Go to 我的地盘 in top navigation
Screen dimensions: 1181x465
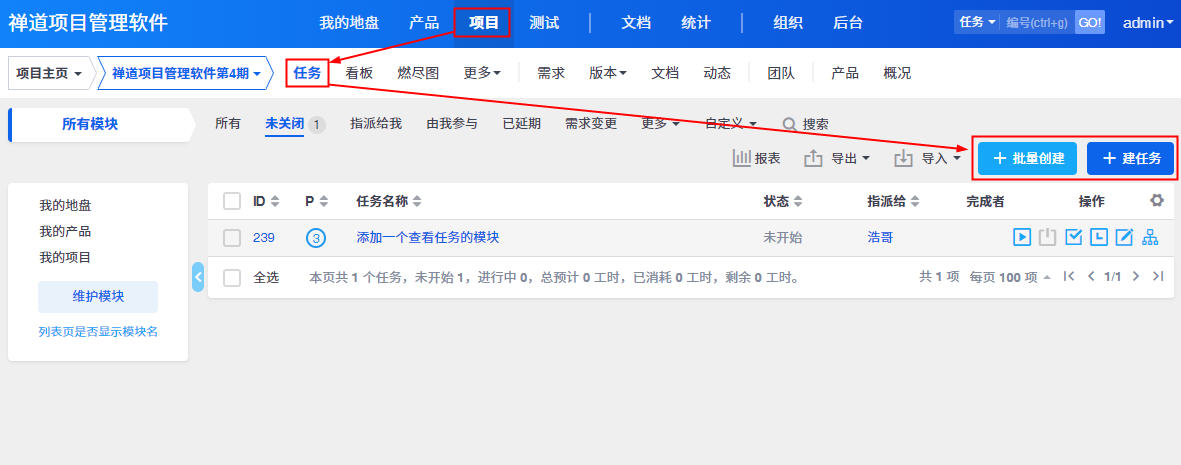pos(349,23)
